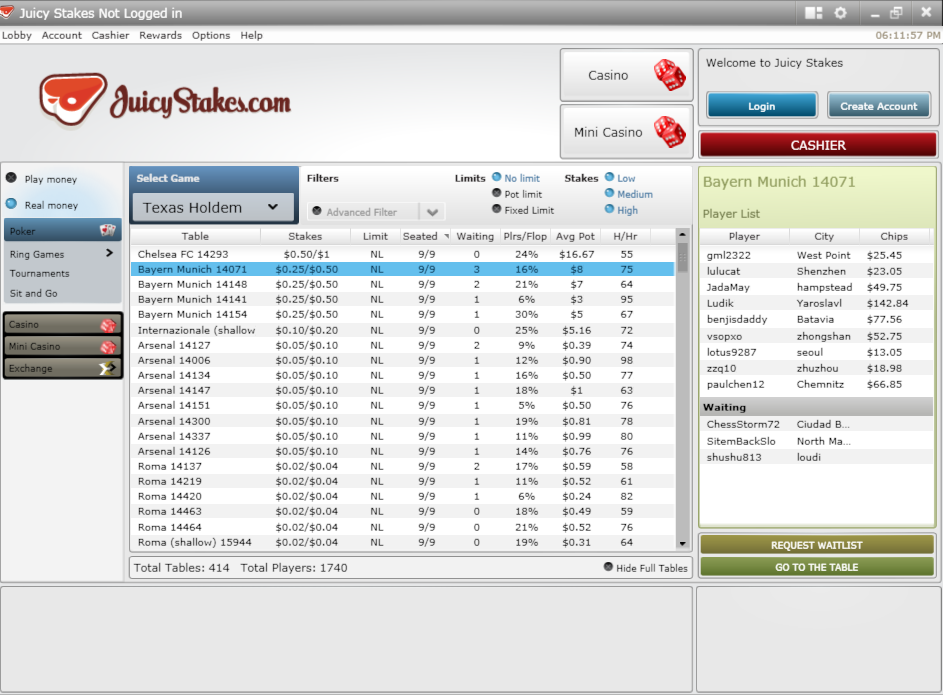Viewport: 943px width, 695px height.
Task: Open the Help menu
Action: pos(251,35)
